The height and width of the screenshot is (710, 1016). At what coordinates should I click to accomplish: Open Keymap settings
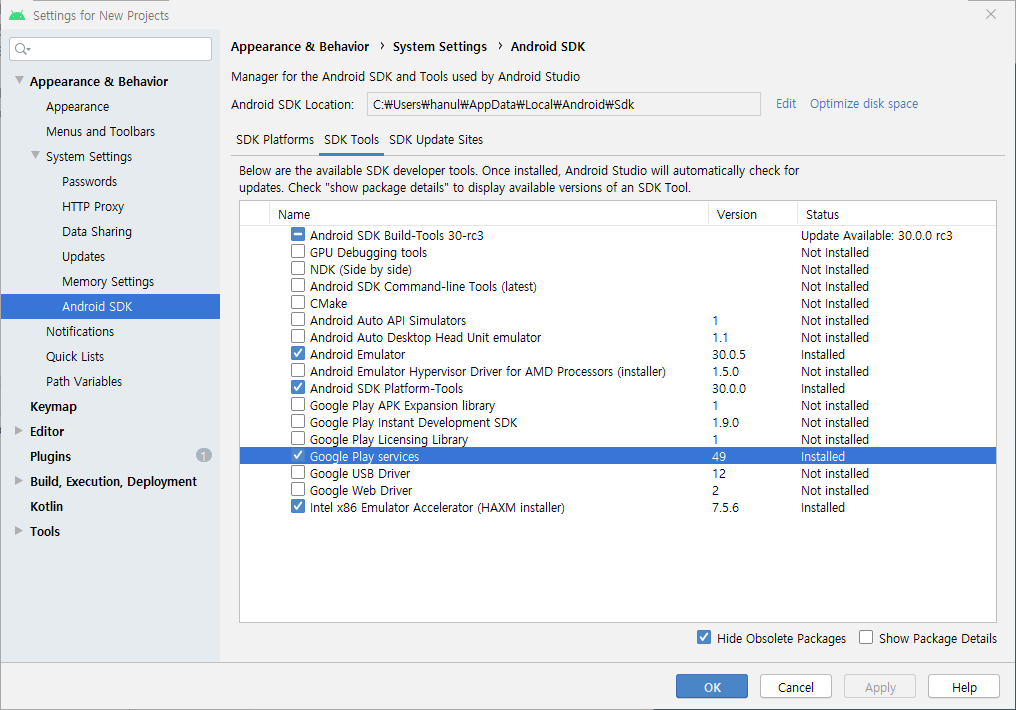[53, 406]
